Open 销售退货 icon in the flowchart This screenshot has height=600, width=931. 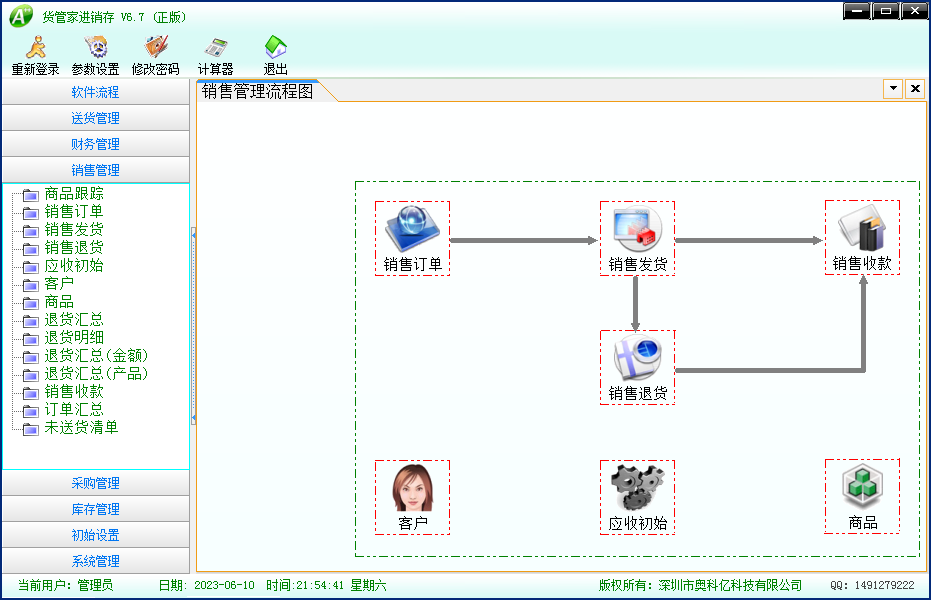pyautogui.click(x=638, y=358)
